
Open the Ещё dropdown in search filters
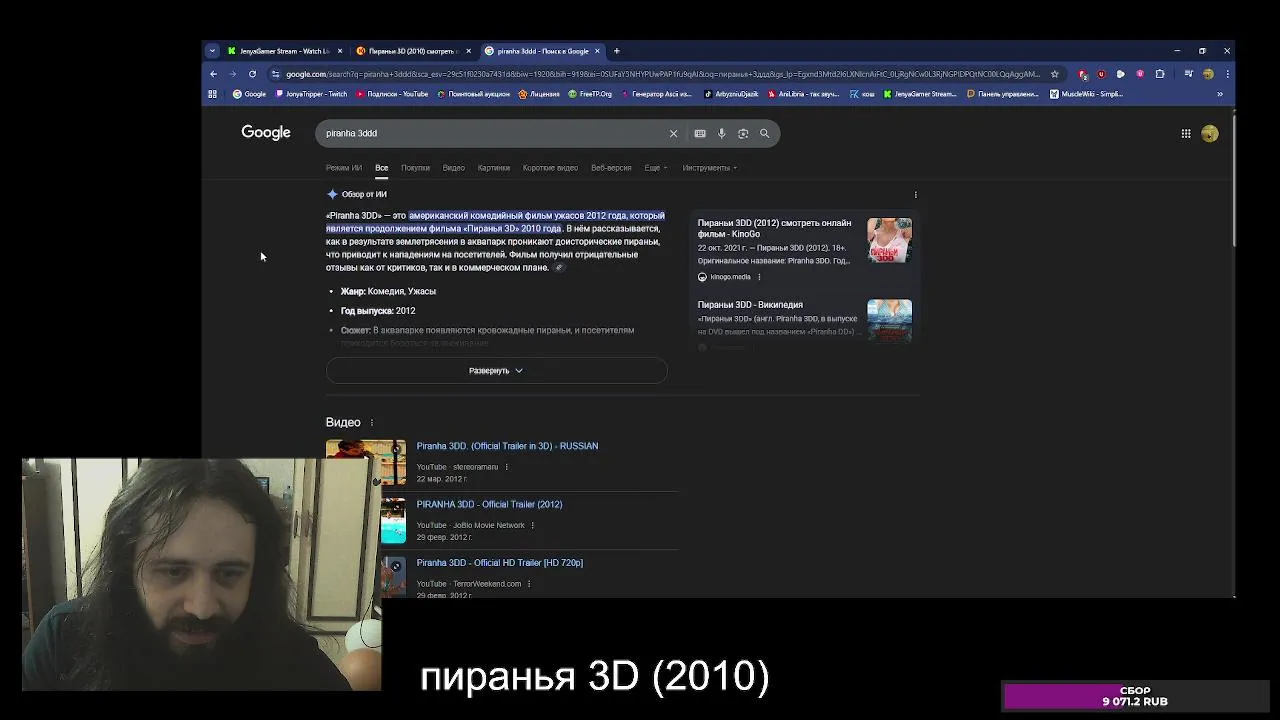click(x=655, y=168)
